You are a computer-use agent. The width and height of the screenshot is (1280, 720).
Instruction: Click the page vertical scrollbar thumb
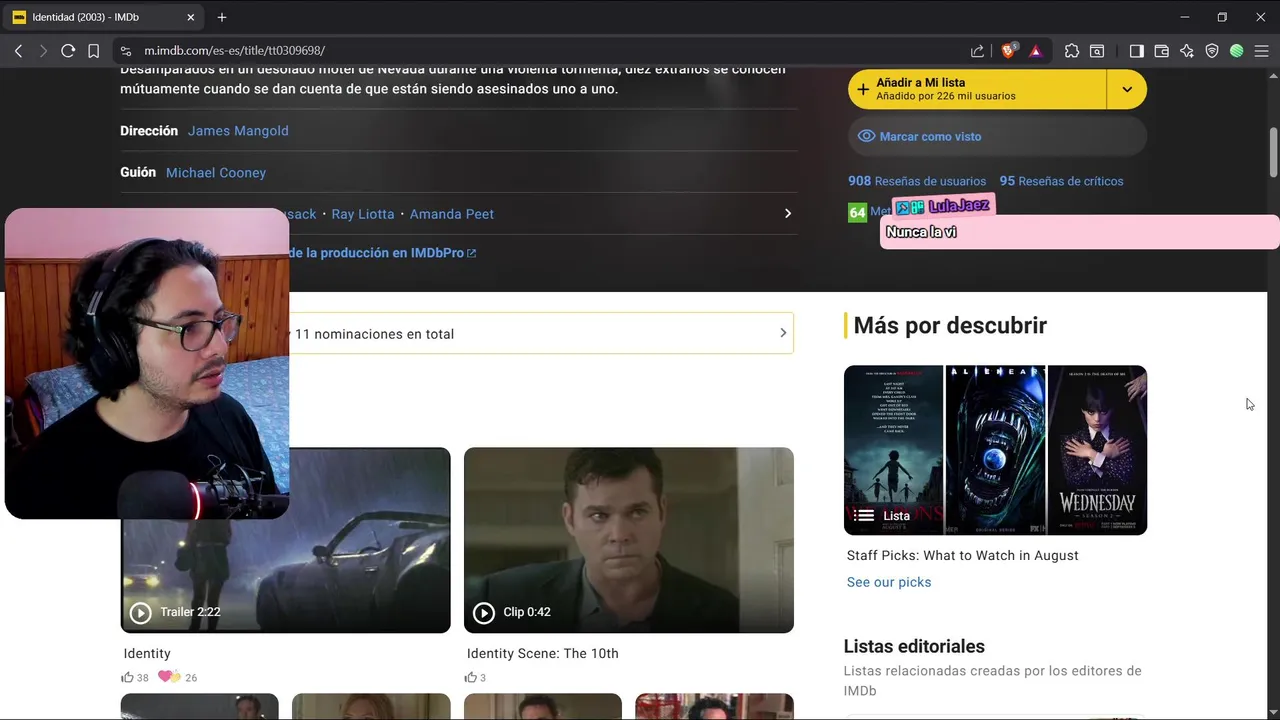pyautogui.click(x=1274, y=152)
